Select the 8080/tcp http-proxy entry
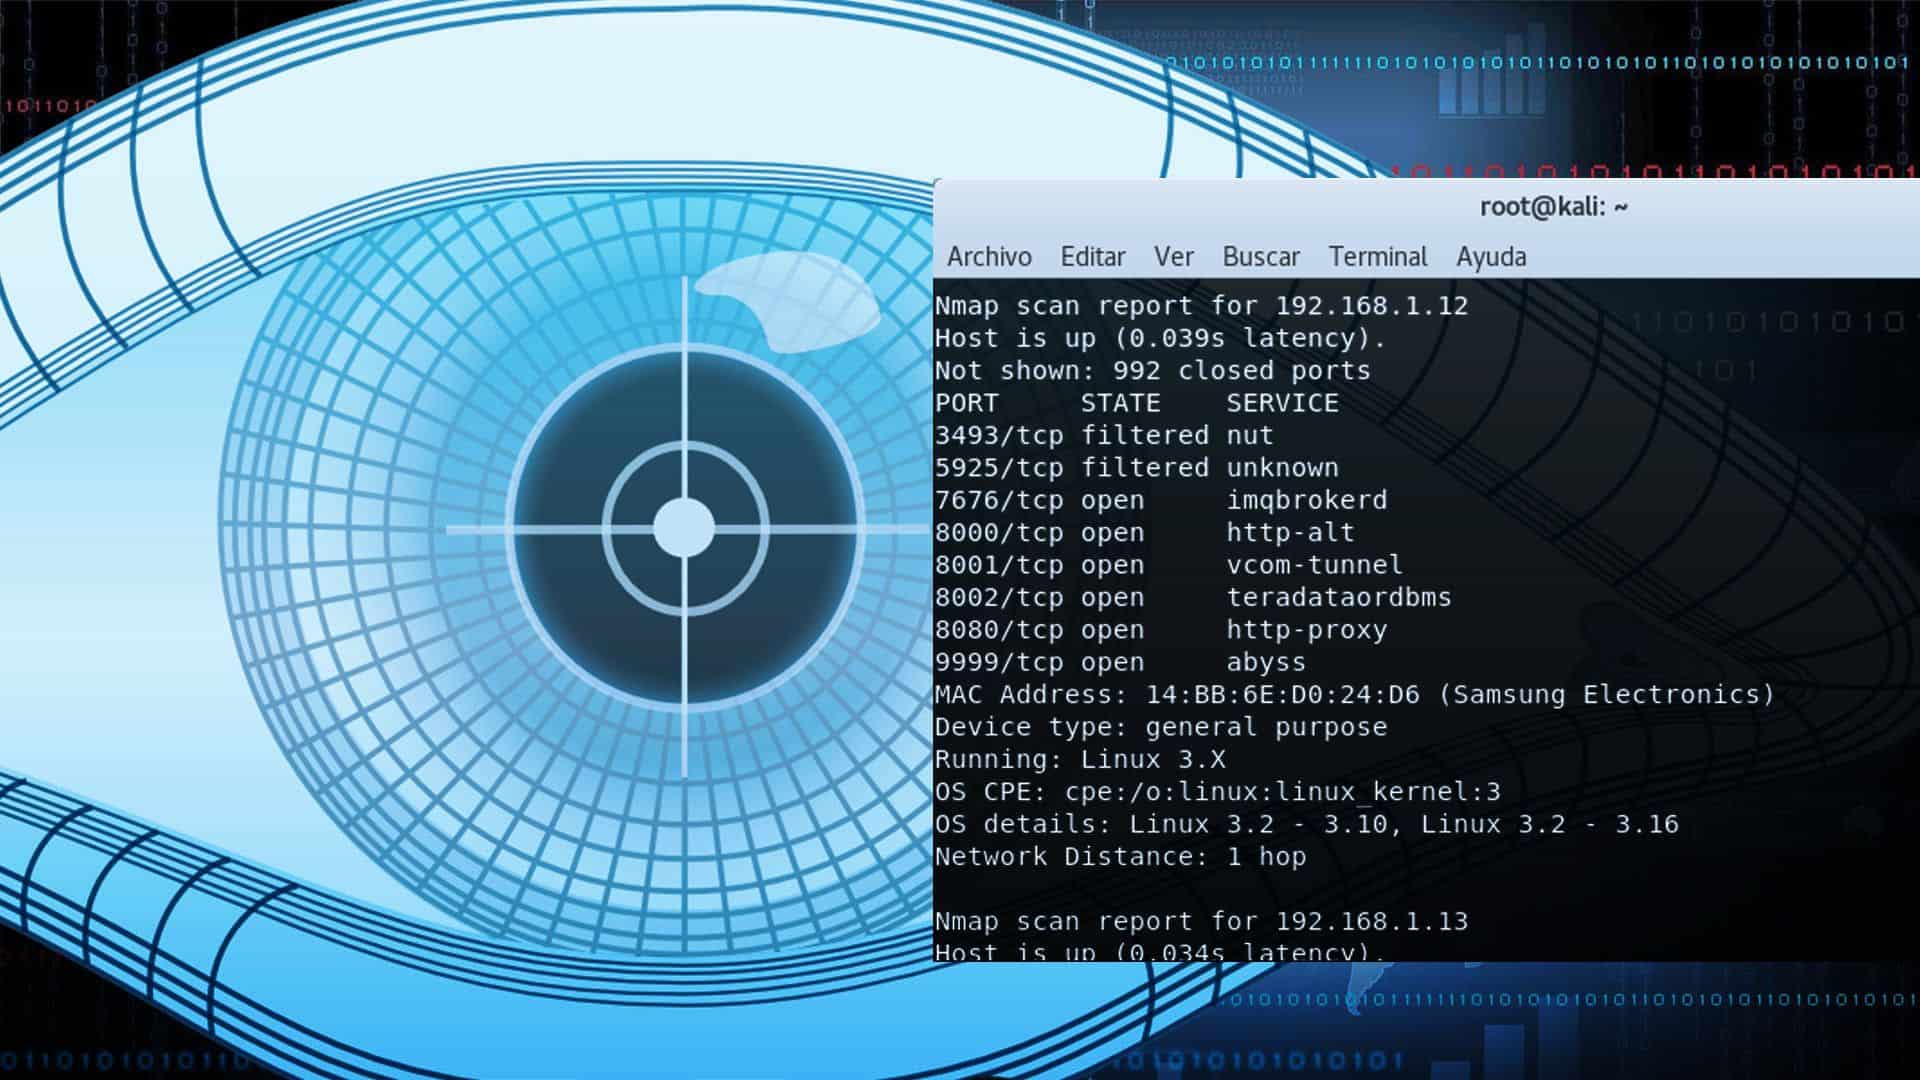1920x1080 pixels. click(1160, 629)
